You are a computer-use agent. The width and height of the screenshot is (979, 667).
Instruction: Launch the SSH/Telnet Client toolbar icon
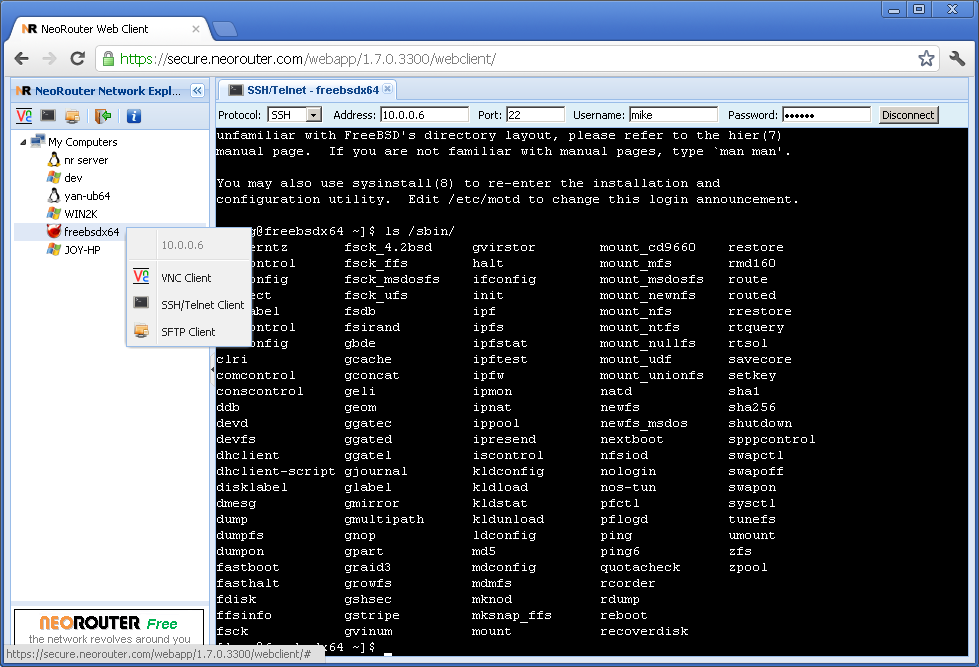coord(48,116)
